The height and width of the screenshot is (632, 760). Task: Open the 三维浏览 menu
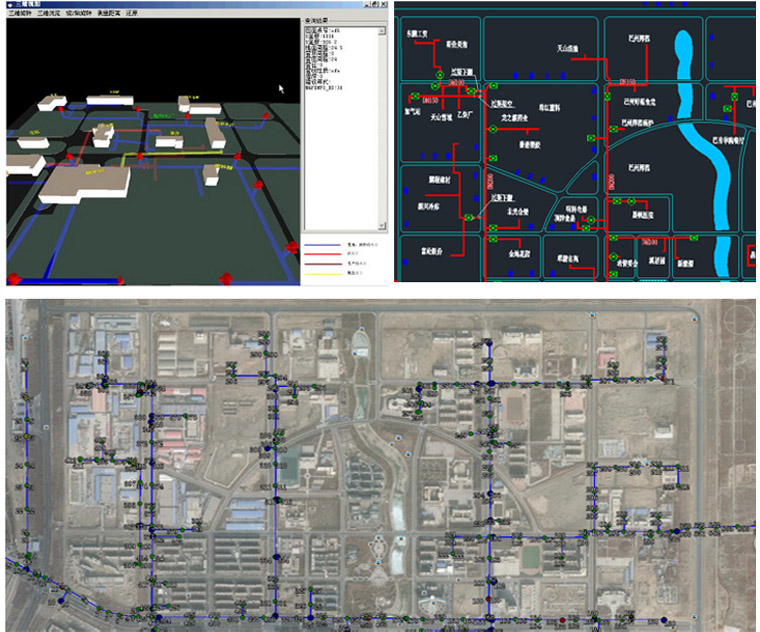tap(50, 14)
